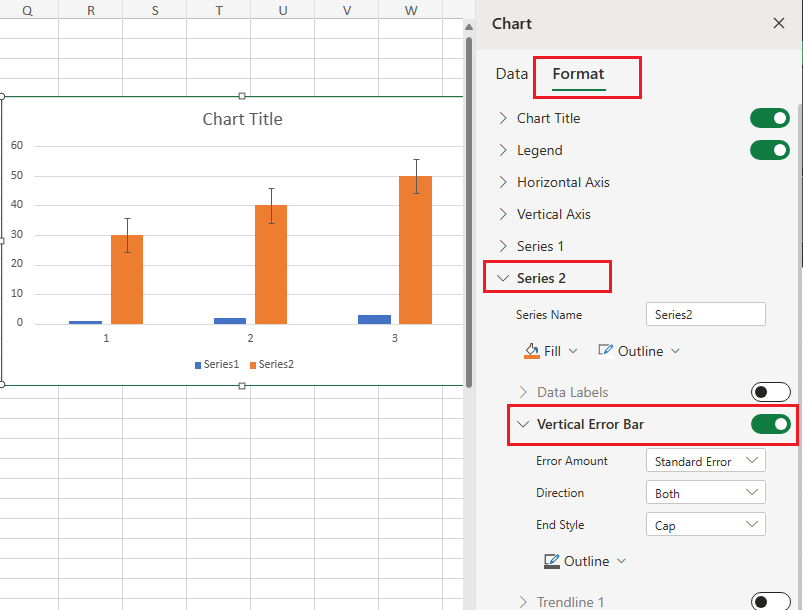Click the worksheet vertical scrollbar

[x=469, y=210]
